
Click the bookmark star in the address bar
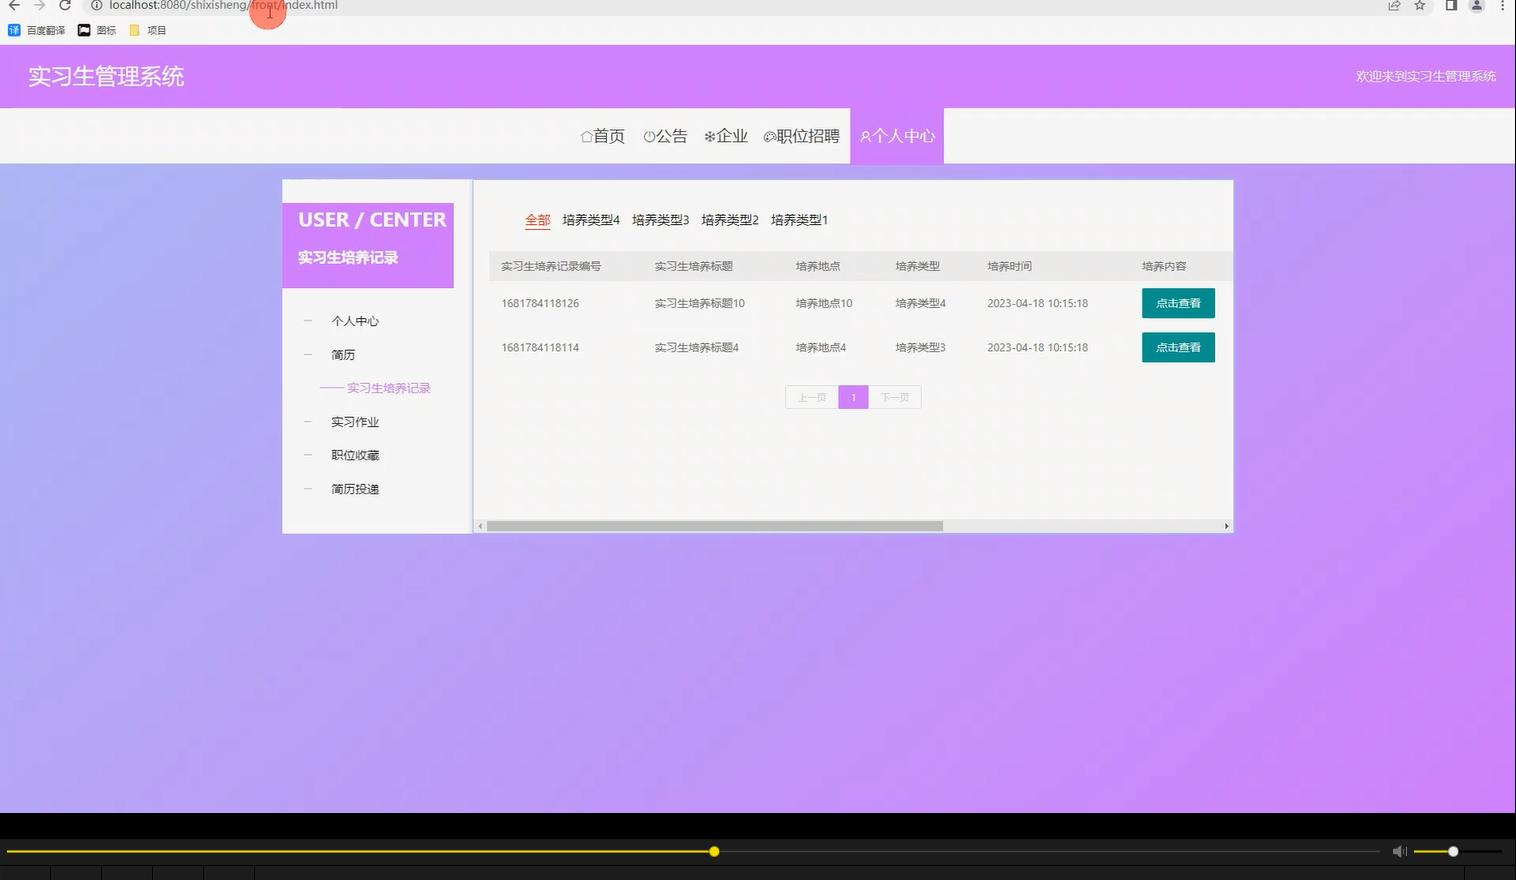click(x=1419, y=6)
